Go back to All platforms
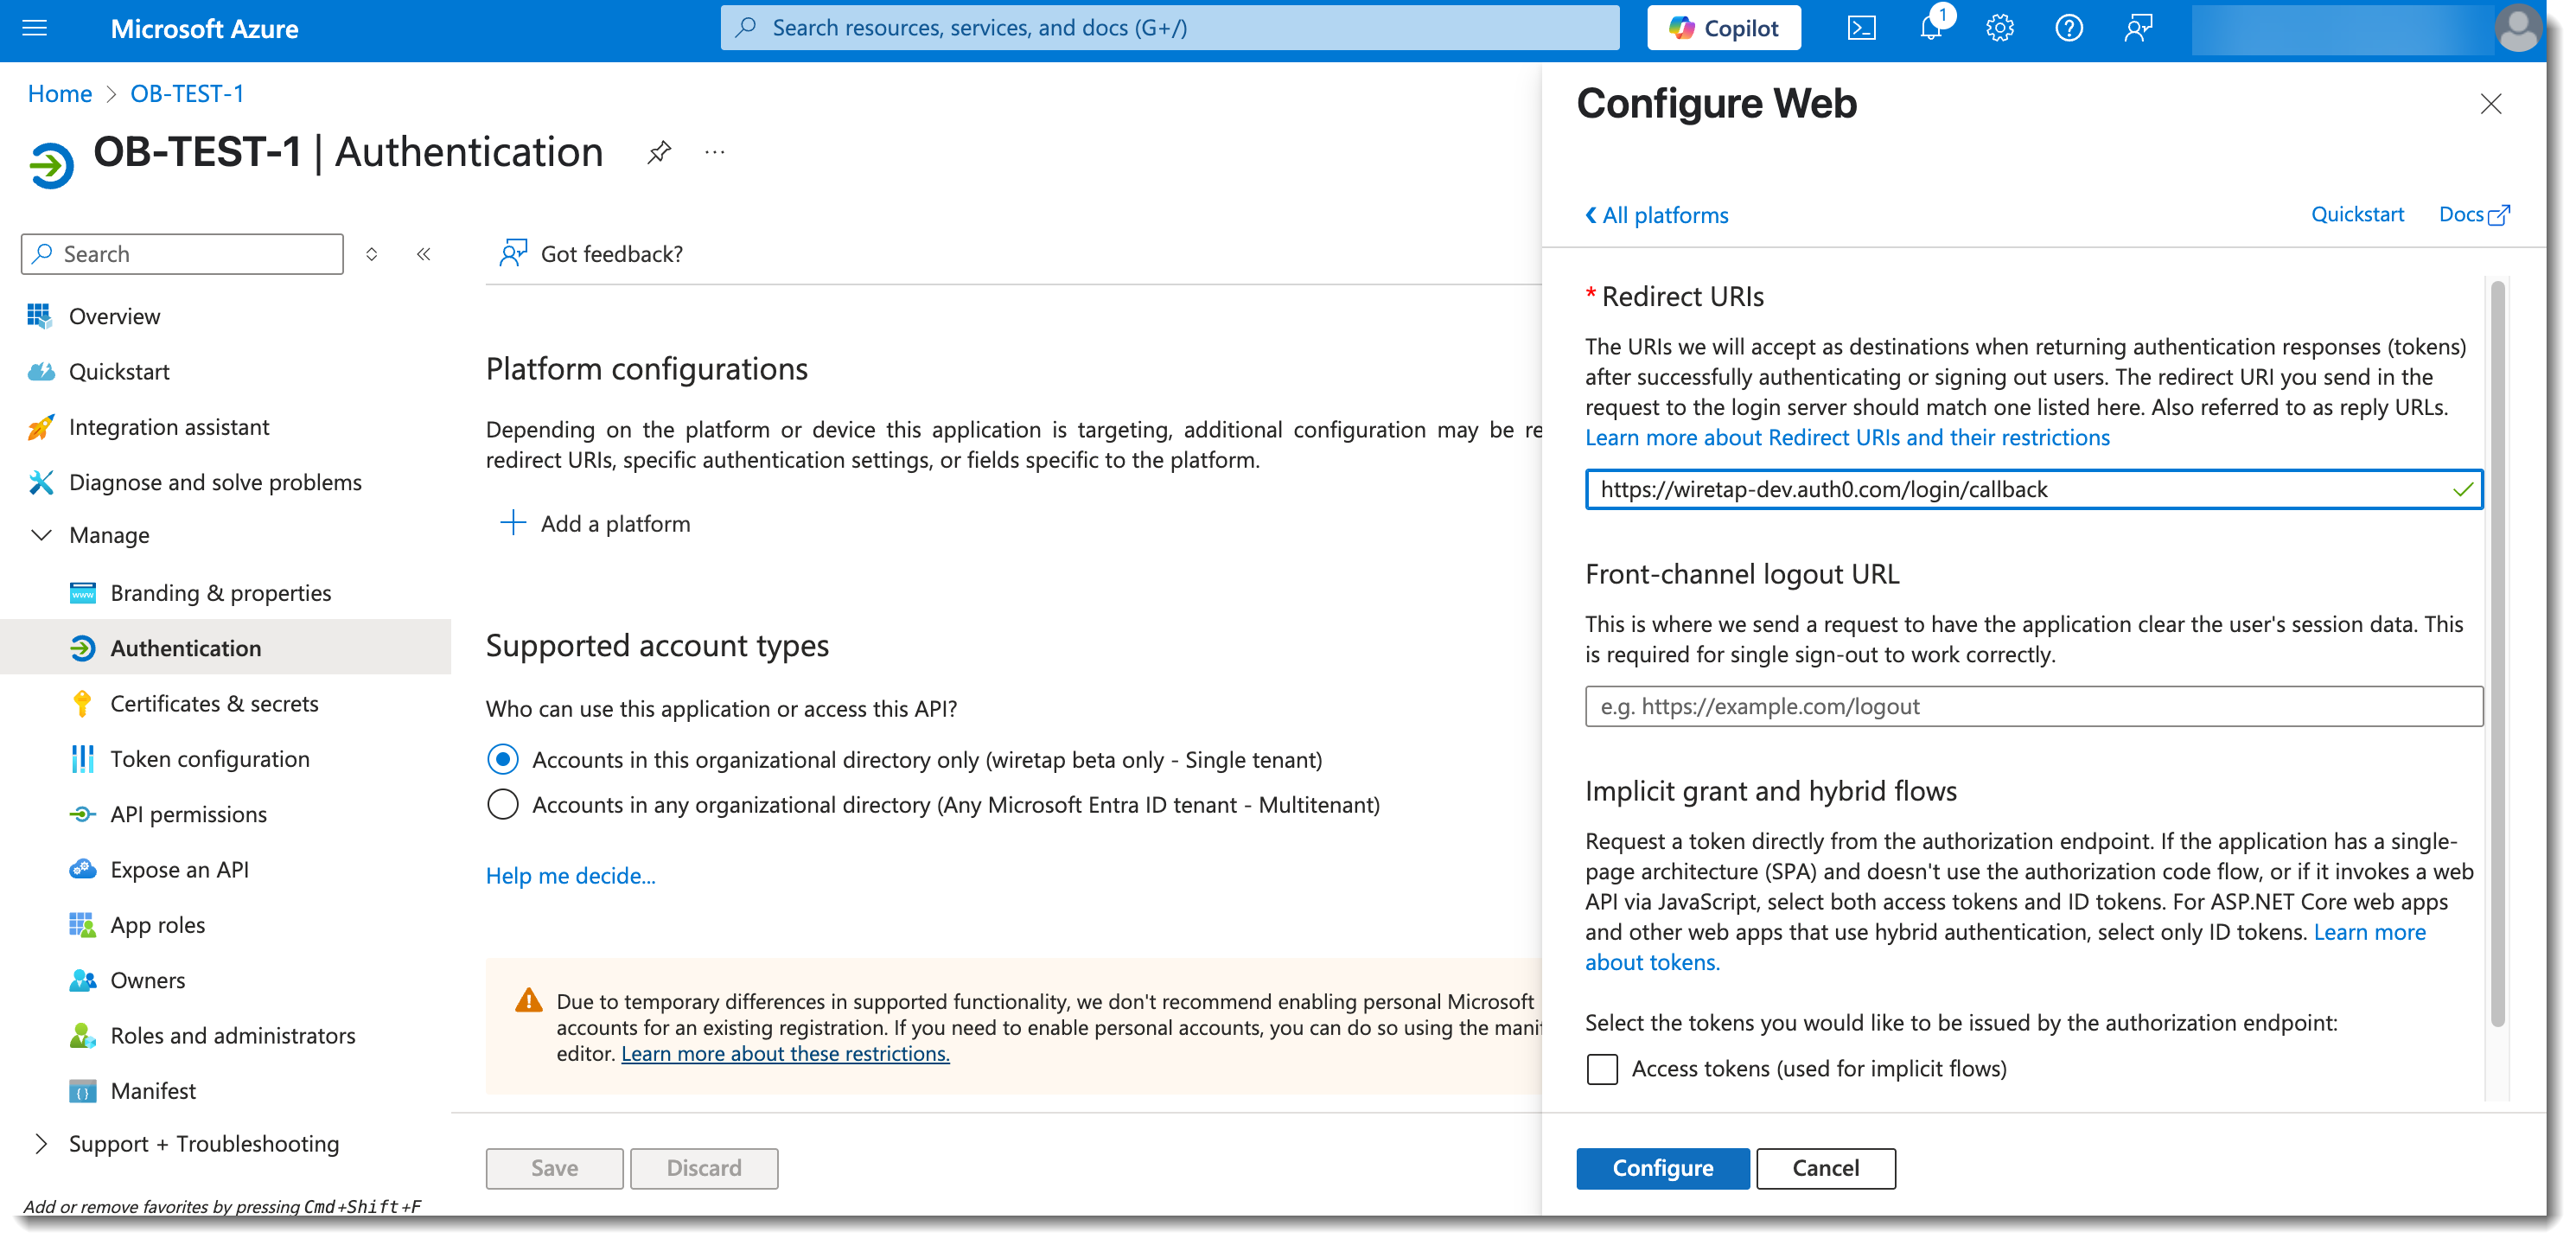The width and height of the screenshot is (2576, 1245). [1657, 215]
